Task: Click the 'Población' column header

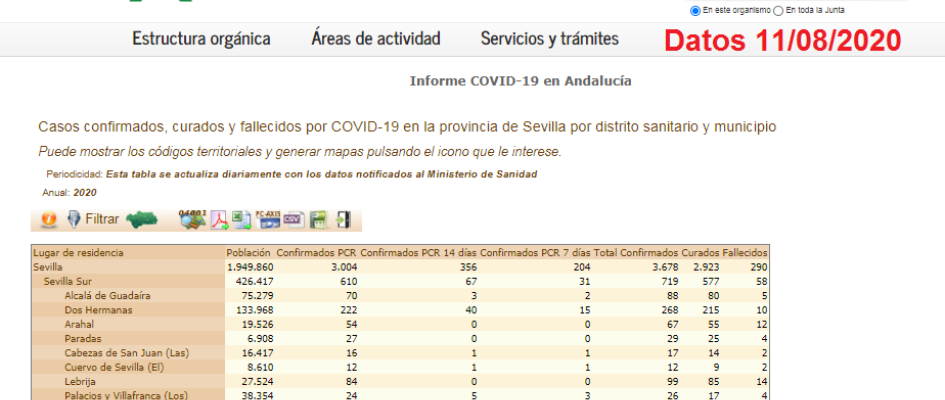Action: (248, 253)
